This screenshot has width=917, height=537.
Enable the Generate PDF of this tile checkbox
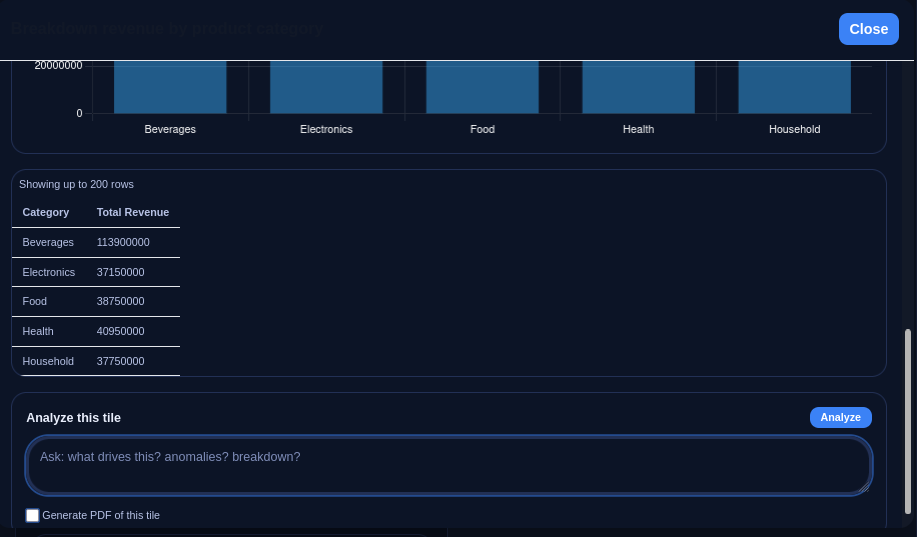click(x=33, y=516)
